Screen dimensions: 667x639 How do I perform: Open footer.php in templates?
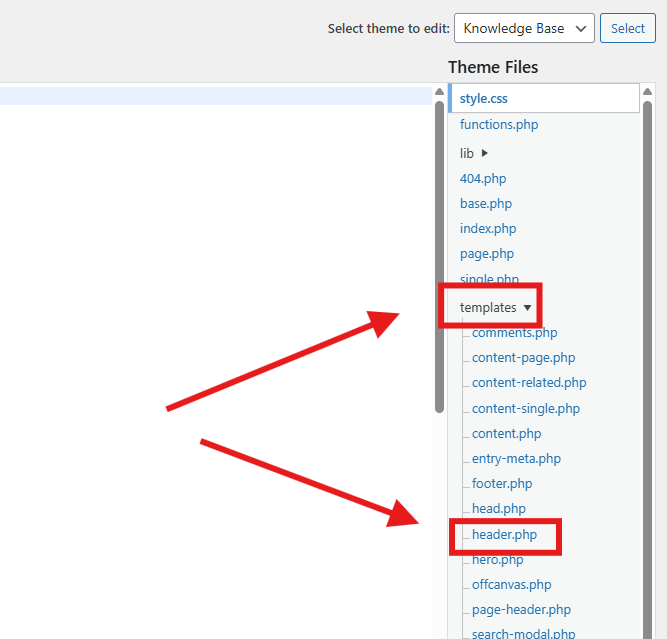502,484
